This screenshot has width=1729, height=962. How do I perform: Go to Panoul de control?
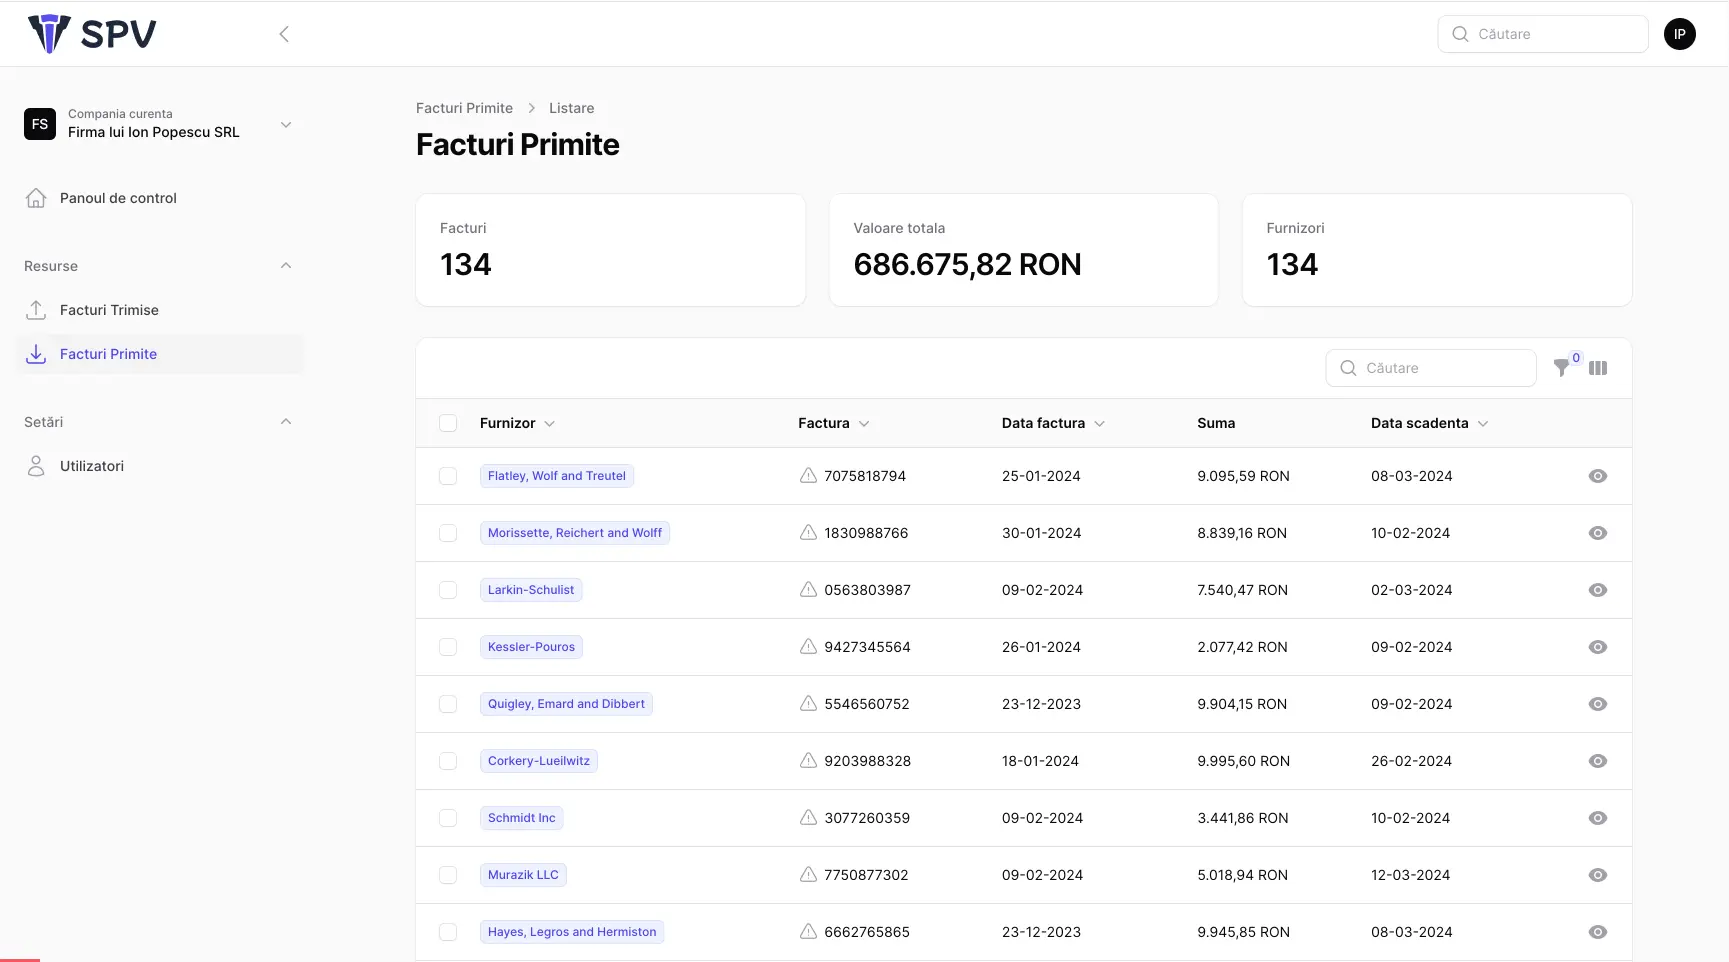[x=118, y=198]
